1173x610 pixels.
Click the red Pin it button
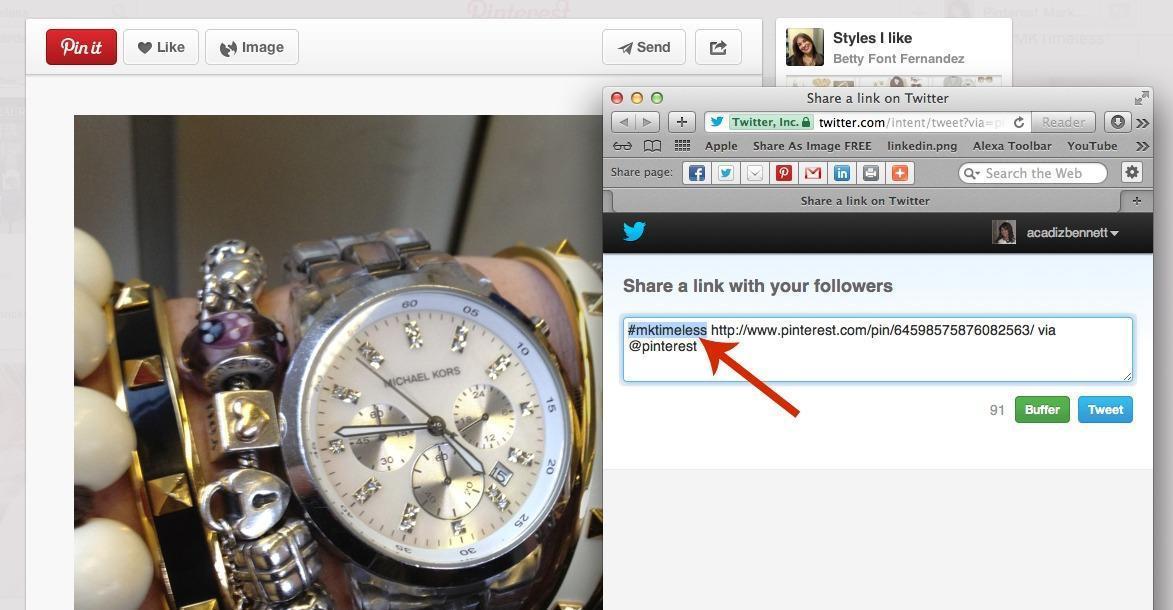pos(82,47)
